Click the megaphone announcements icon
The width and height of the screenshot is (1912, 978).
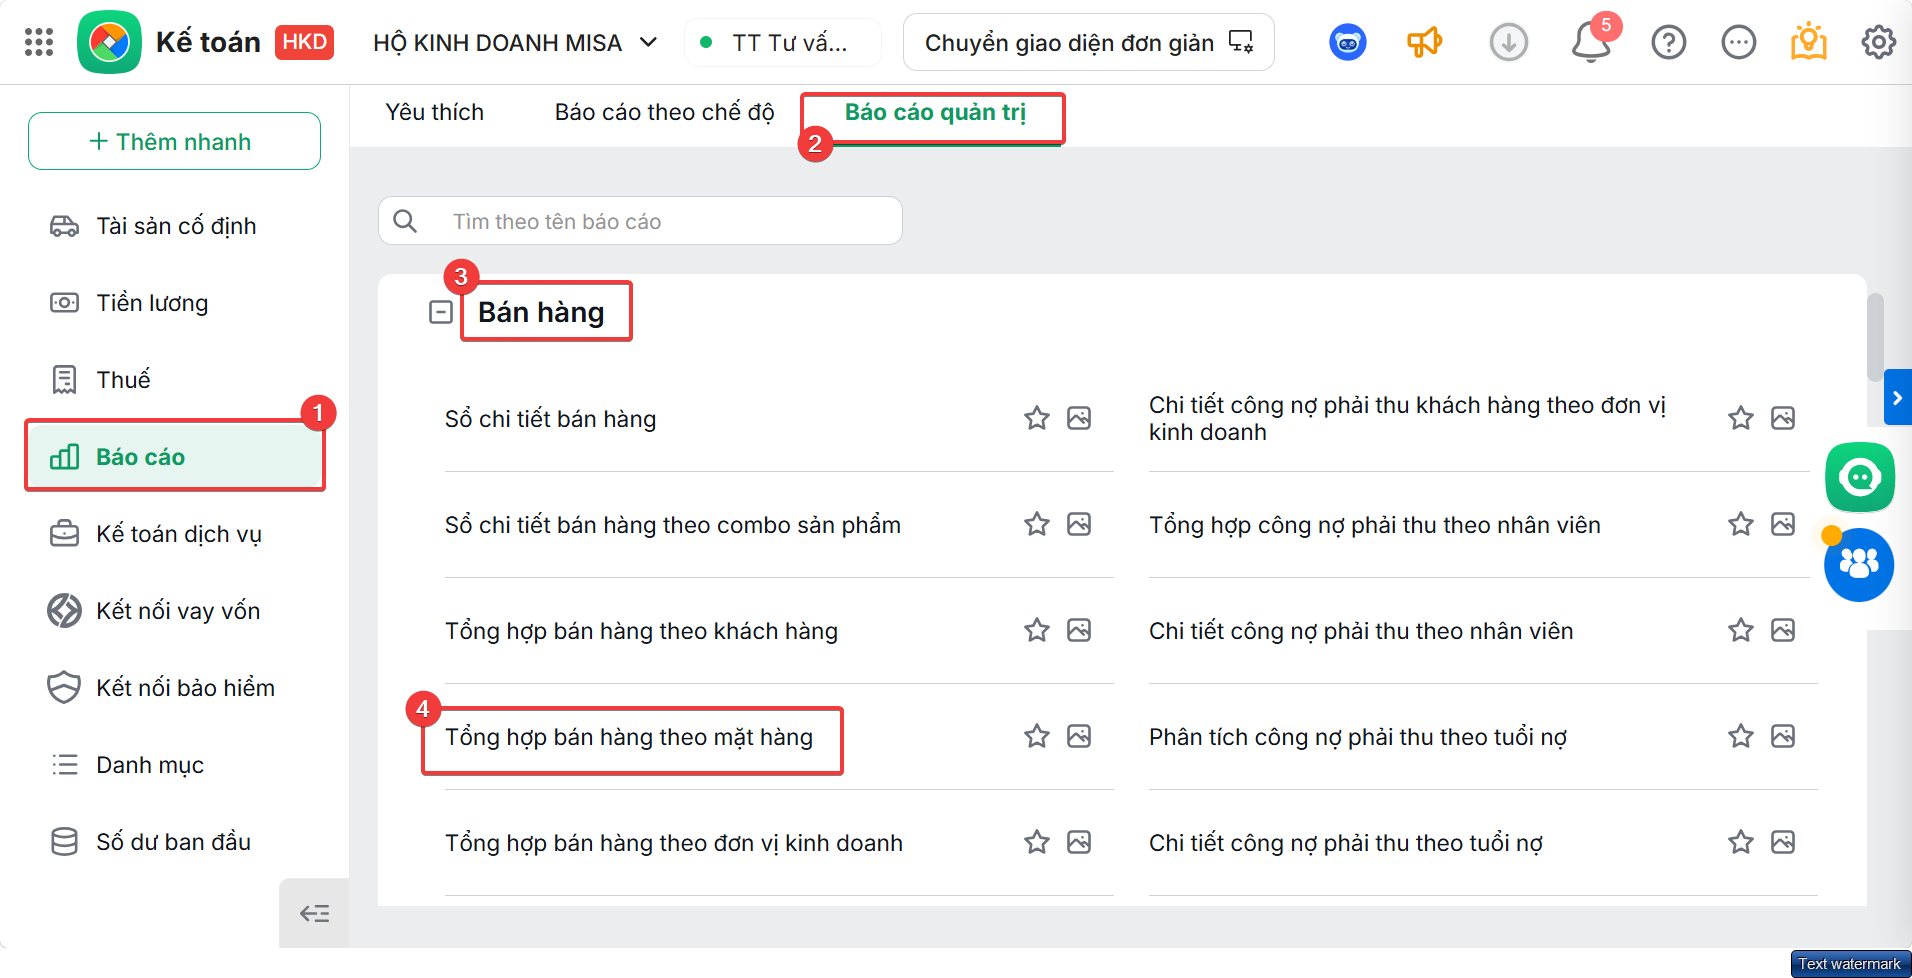1424,42
